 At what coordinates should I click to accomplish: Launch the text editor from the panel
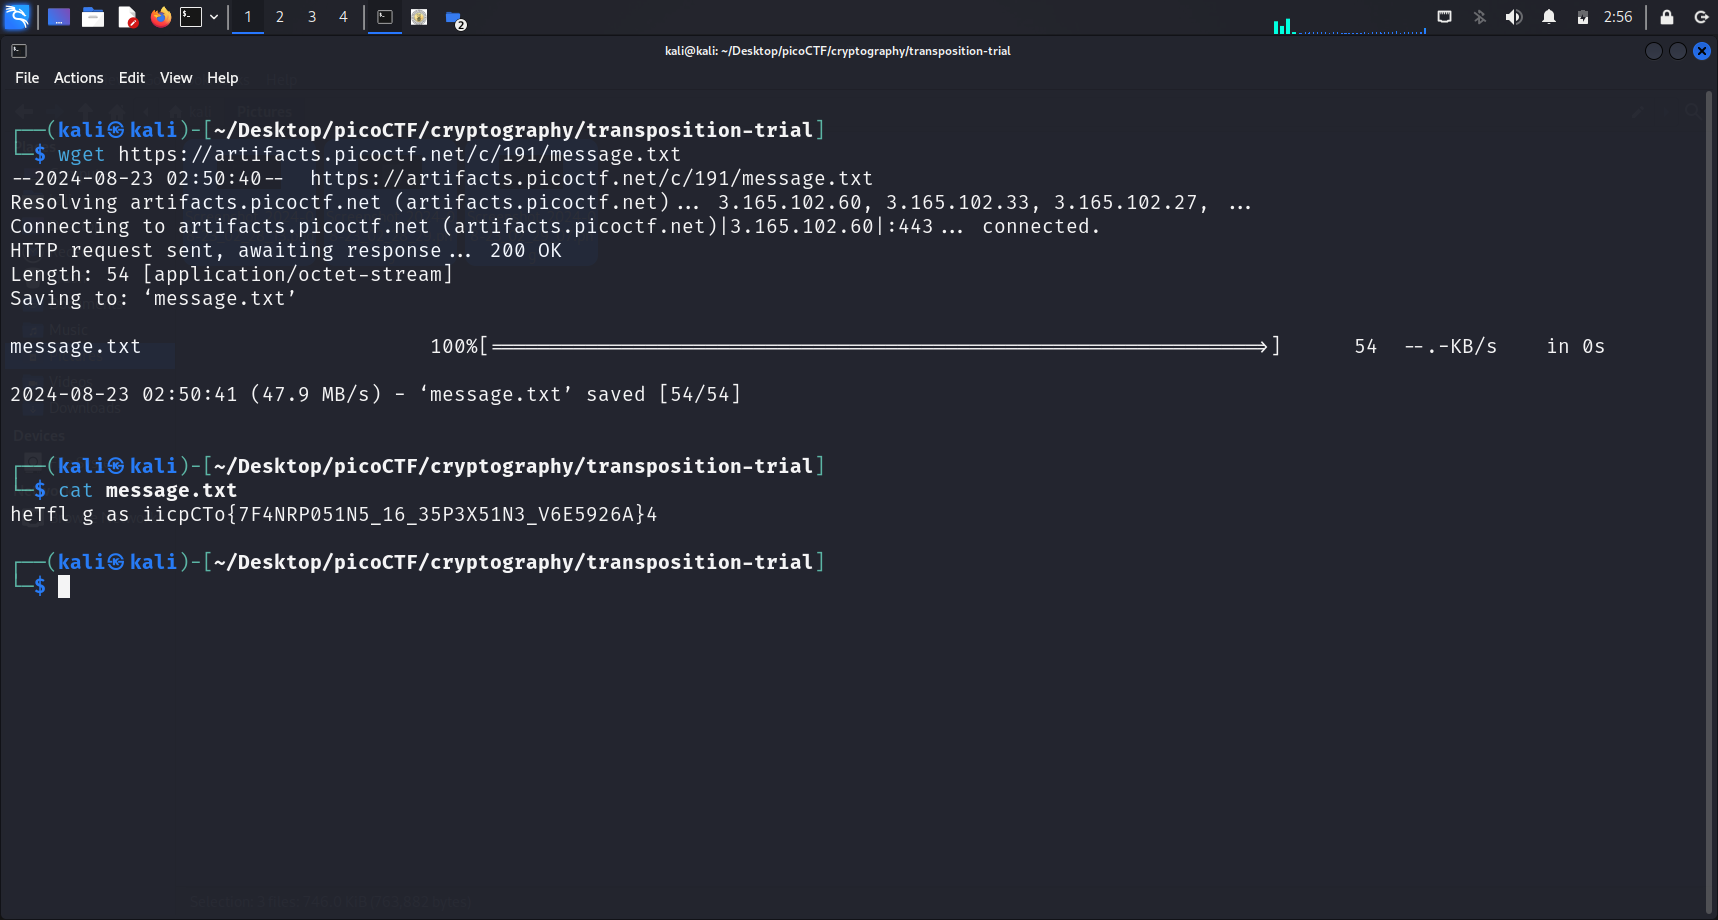(x=127, y=17)
